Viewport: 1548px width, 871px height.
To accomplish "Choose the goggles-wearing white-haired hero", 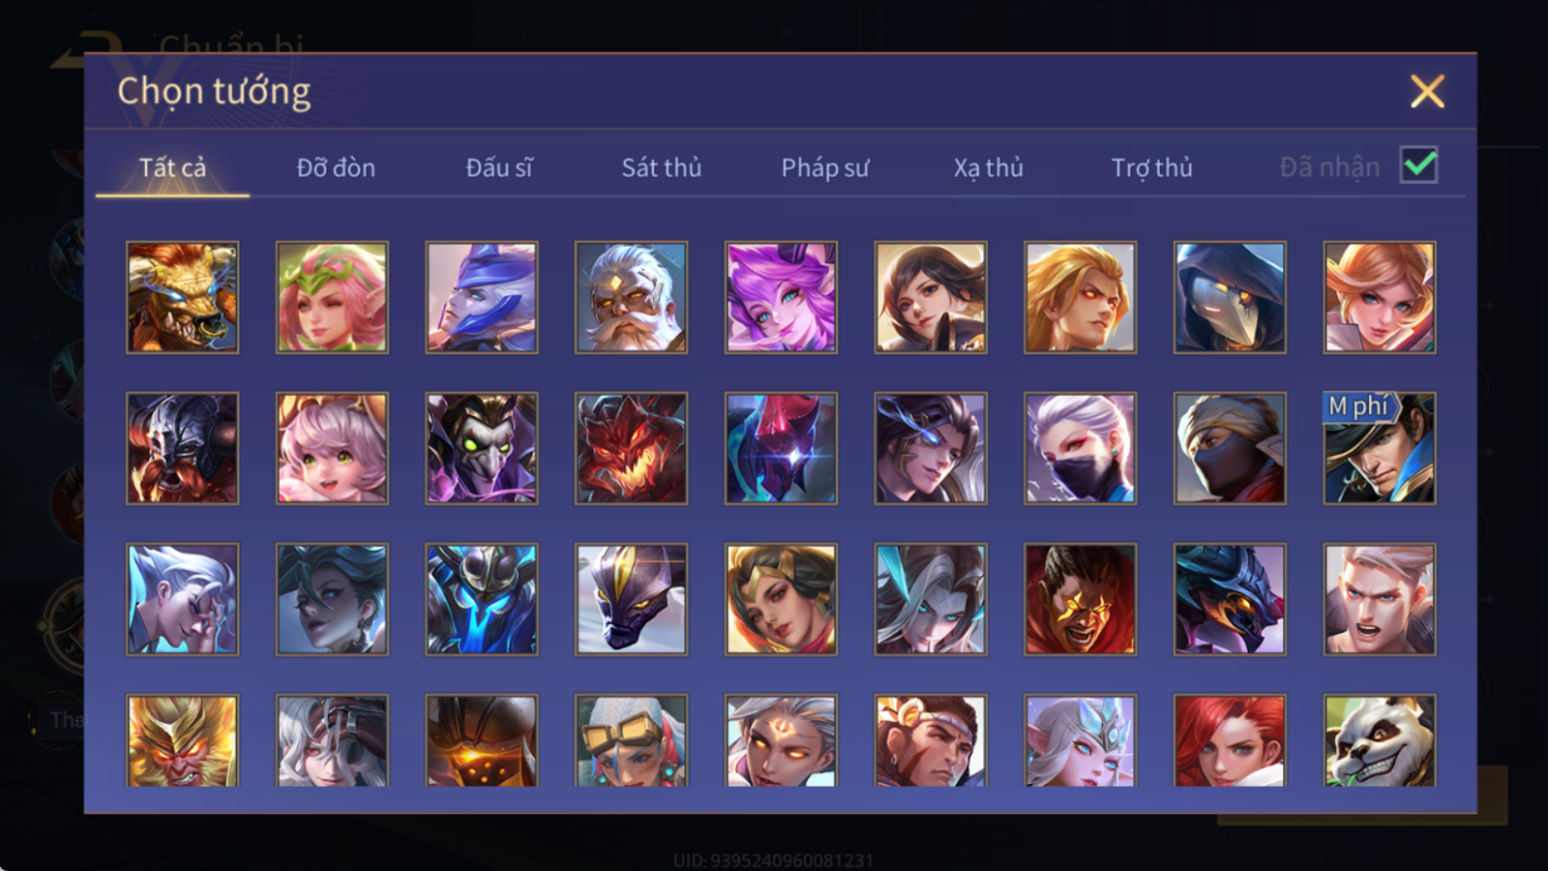I will (x=631, y=741).
